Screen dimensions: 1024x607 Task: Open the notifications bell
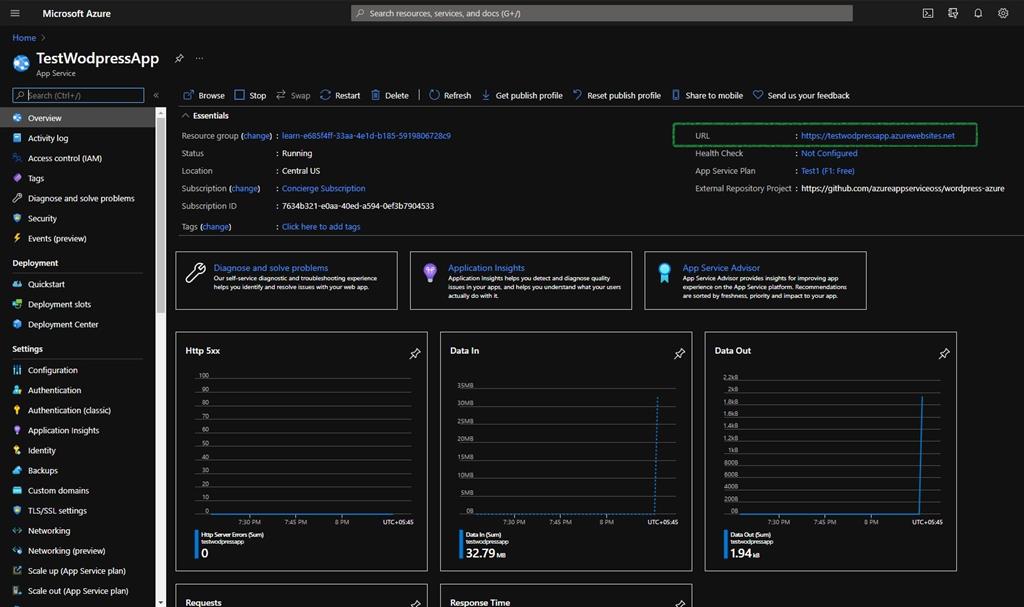pos(978,13)
